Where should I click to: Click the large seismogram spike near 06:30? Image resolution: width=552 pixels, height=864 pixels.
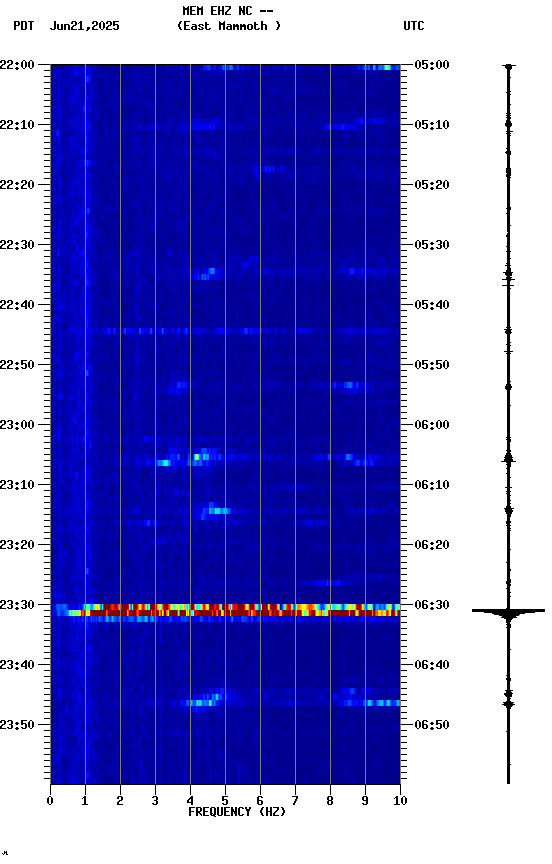(x=508, y=611)
